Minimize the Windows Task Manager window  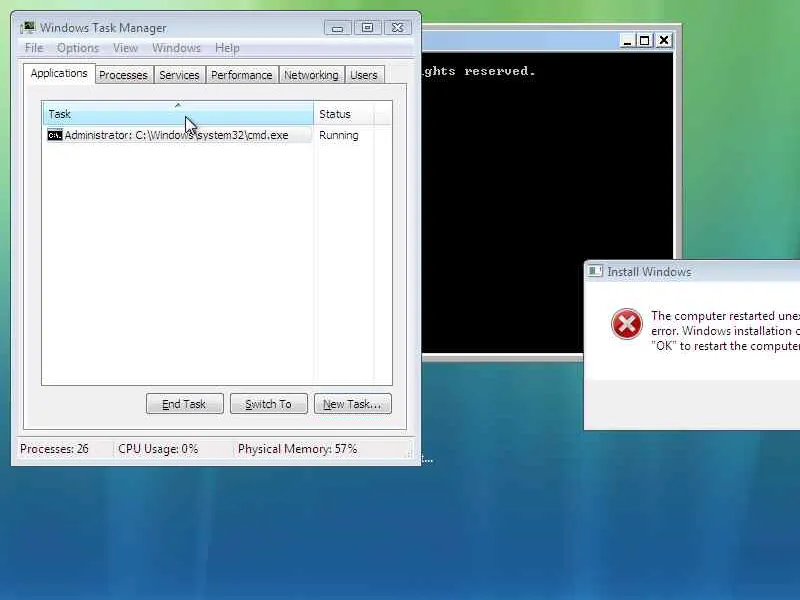point(338,28)
